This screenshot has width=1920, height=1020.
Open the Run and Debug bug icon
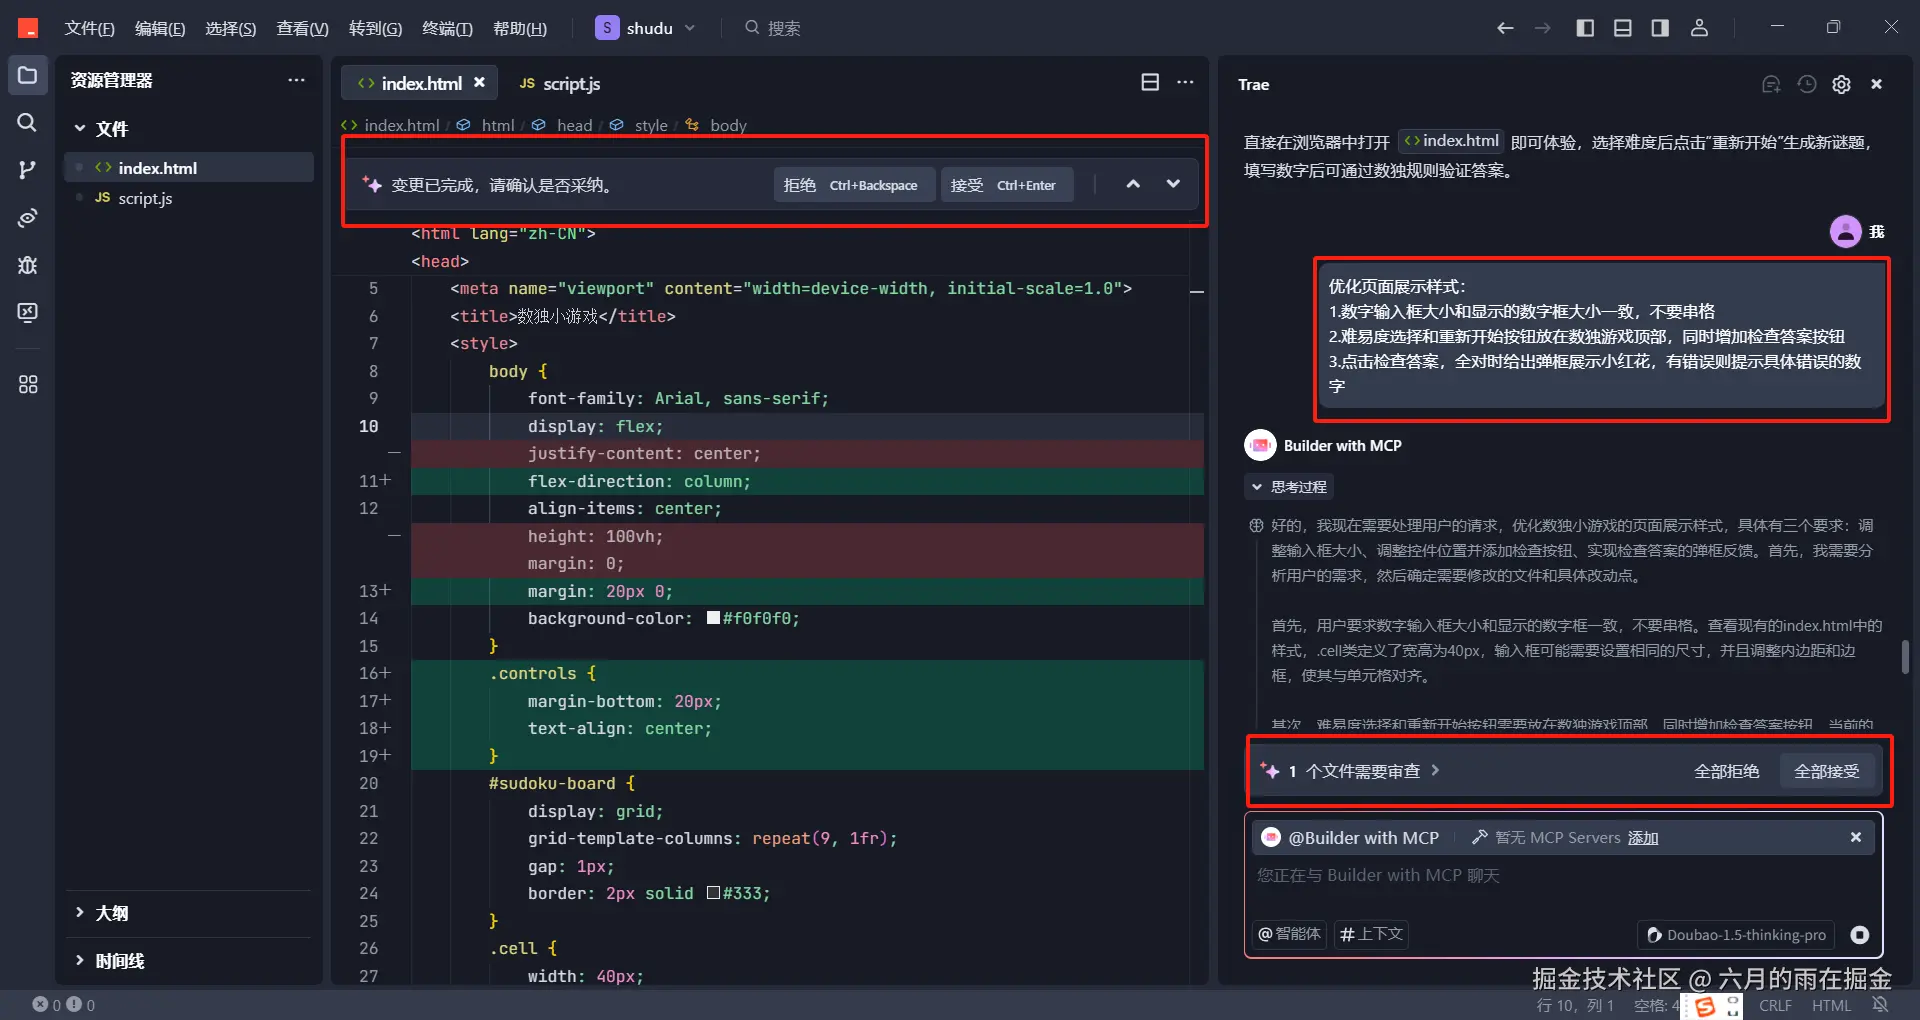[x=27, y=265]
